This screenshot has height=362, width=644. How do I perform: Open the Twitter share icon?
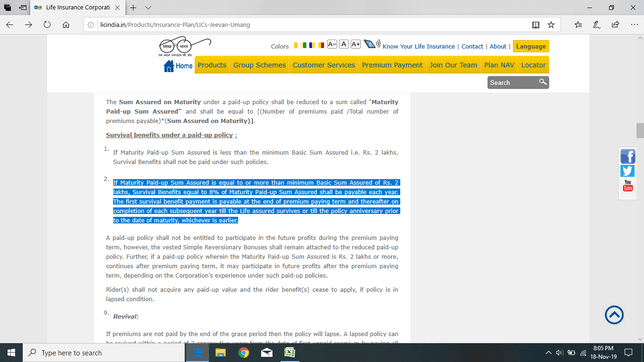tap(628, 171)
